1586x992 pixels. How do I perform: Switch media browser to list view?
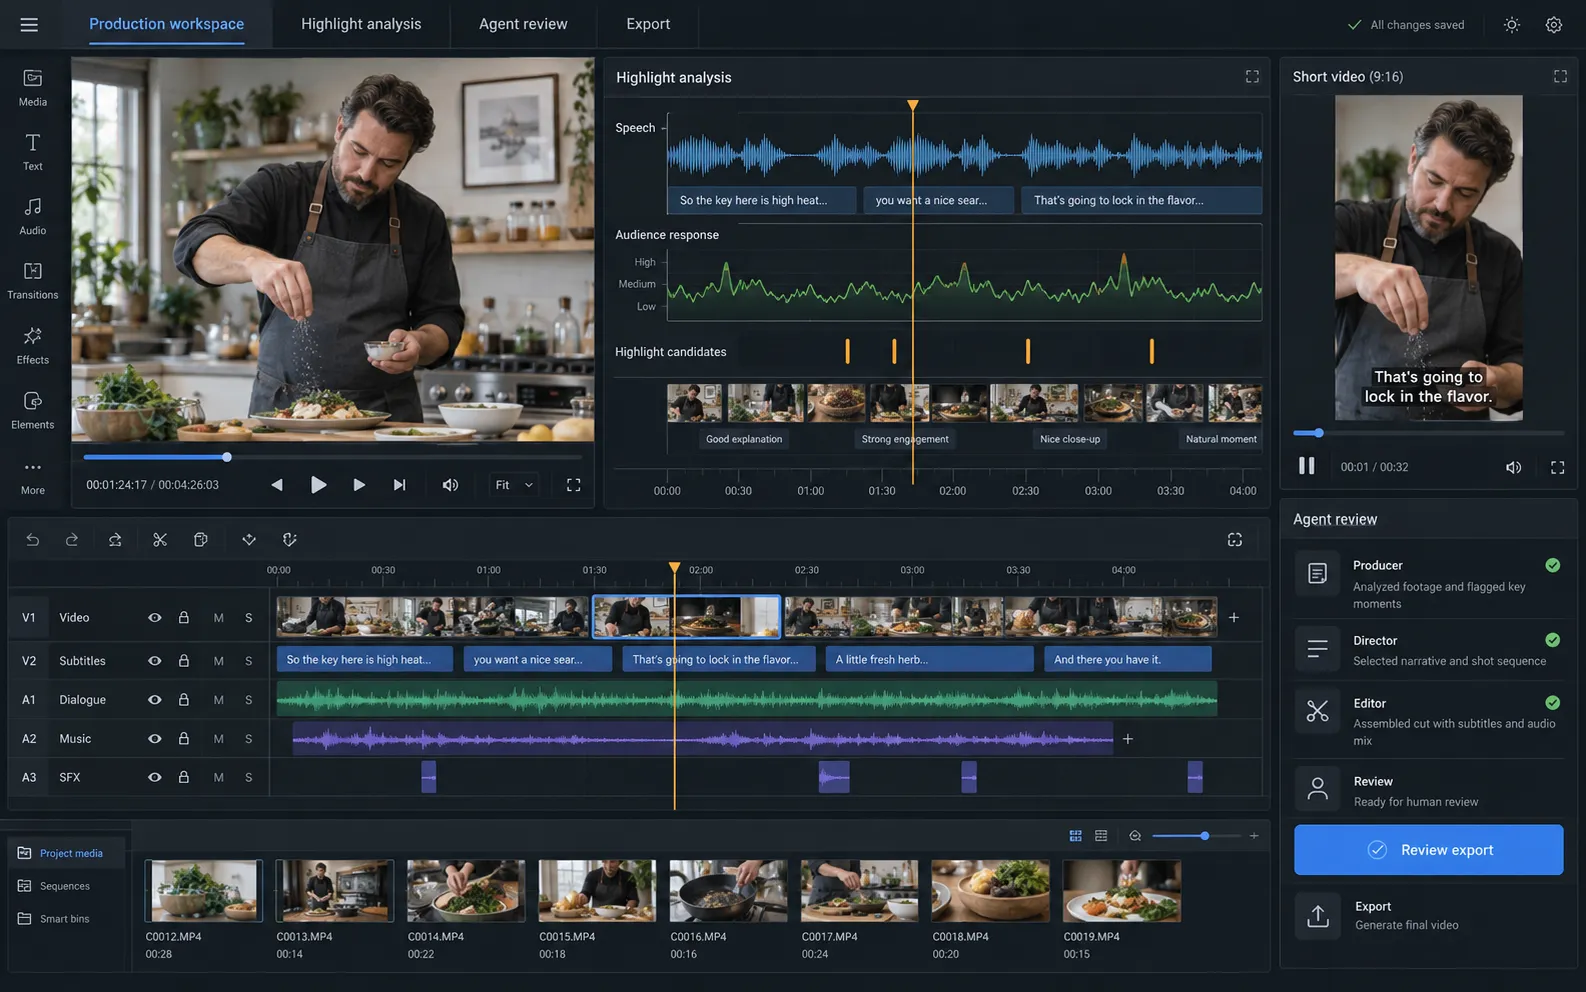pos(1101,836)
